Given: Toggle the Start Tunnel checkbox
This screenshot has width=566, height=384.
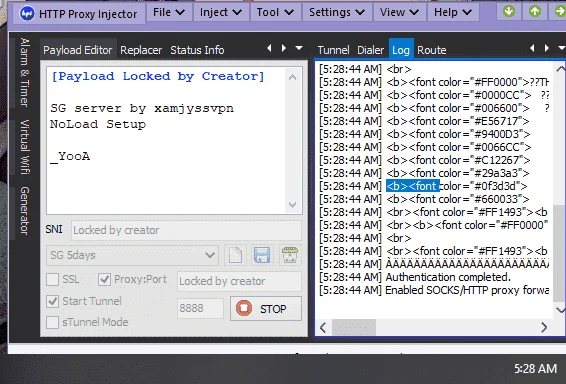Looking at the screenshot, I should [53, 301].
